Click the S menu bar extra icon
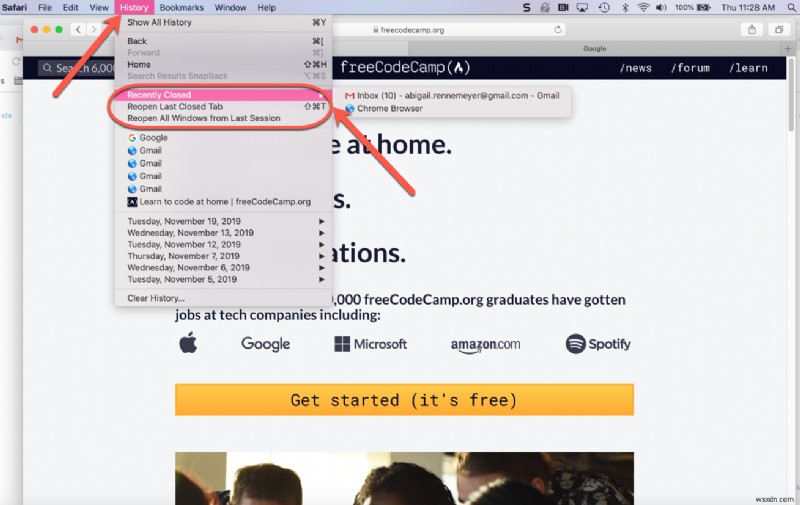800x505 pixels. pyautogui.click(x=527, y=7)
